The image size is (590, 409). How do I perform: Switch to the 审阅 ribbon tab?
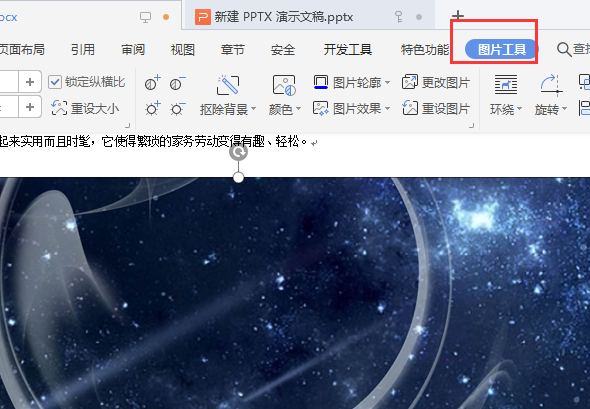tap(133, 50)
